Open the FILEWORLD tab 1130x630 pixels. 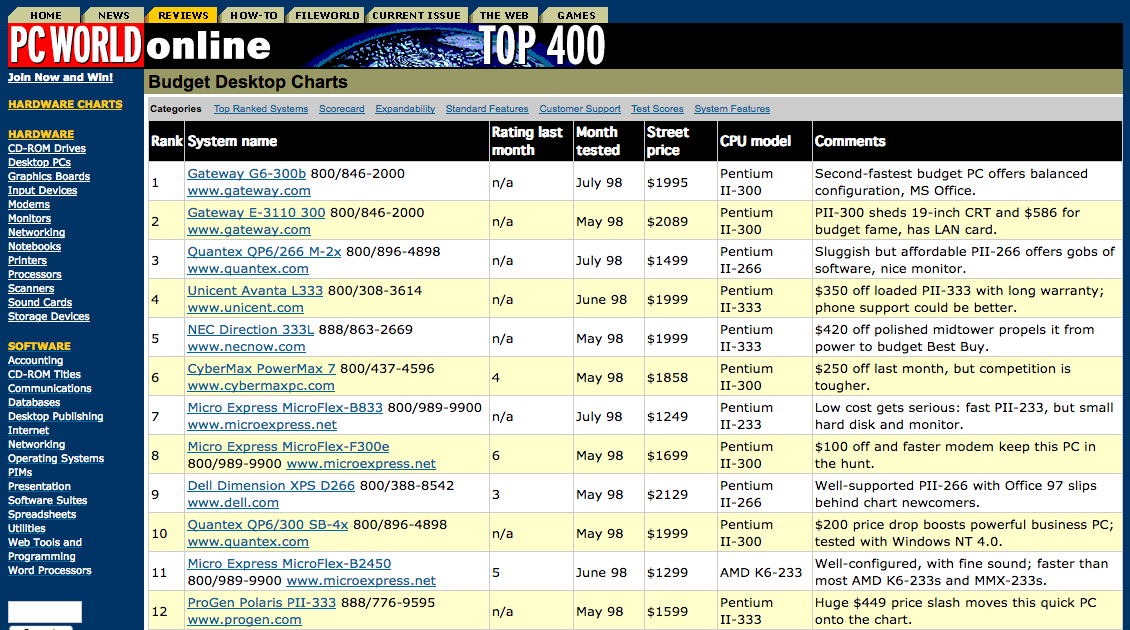pyautogui.click(x=326, y=15)
